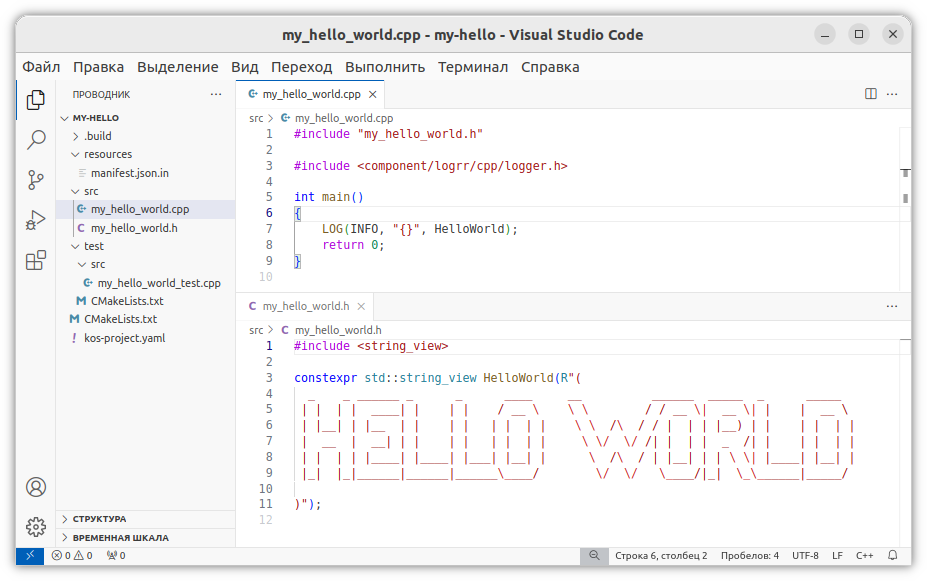Image resolution: width=927 pixels, height=581 pixels.
Task: Open the Source Control view icon
Action: 35,180
